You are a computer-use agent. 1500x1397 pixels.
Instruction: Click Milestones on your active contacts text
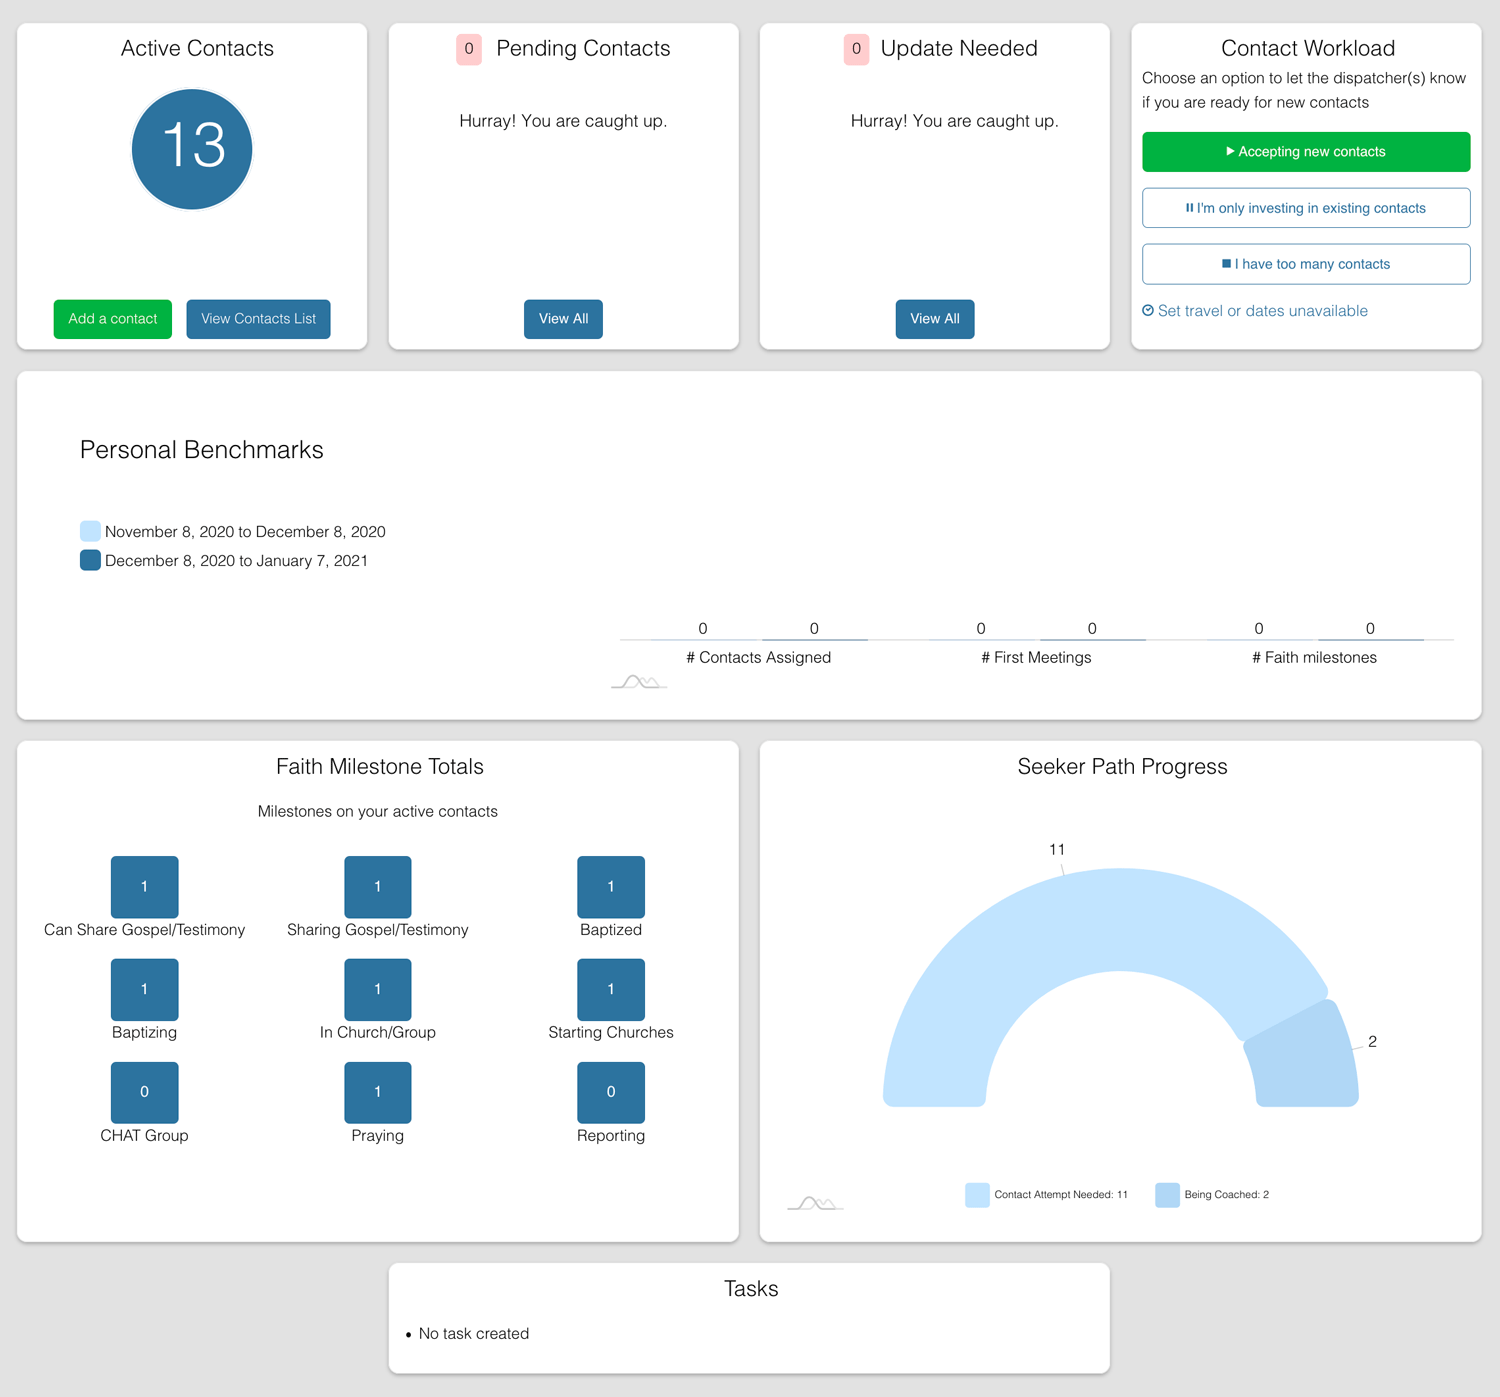click(378, 812)
